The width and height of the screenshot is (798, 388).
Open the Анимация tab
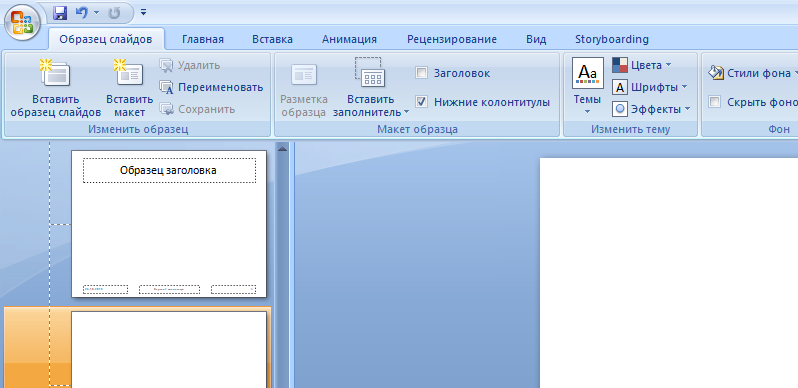point(349,39)
